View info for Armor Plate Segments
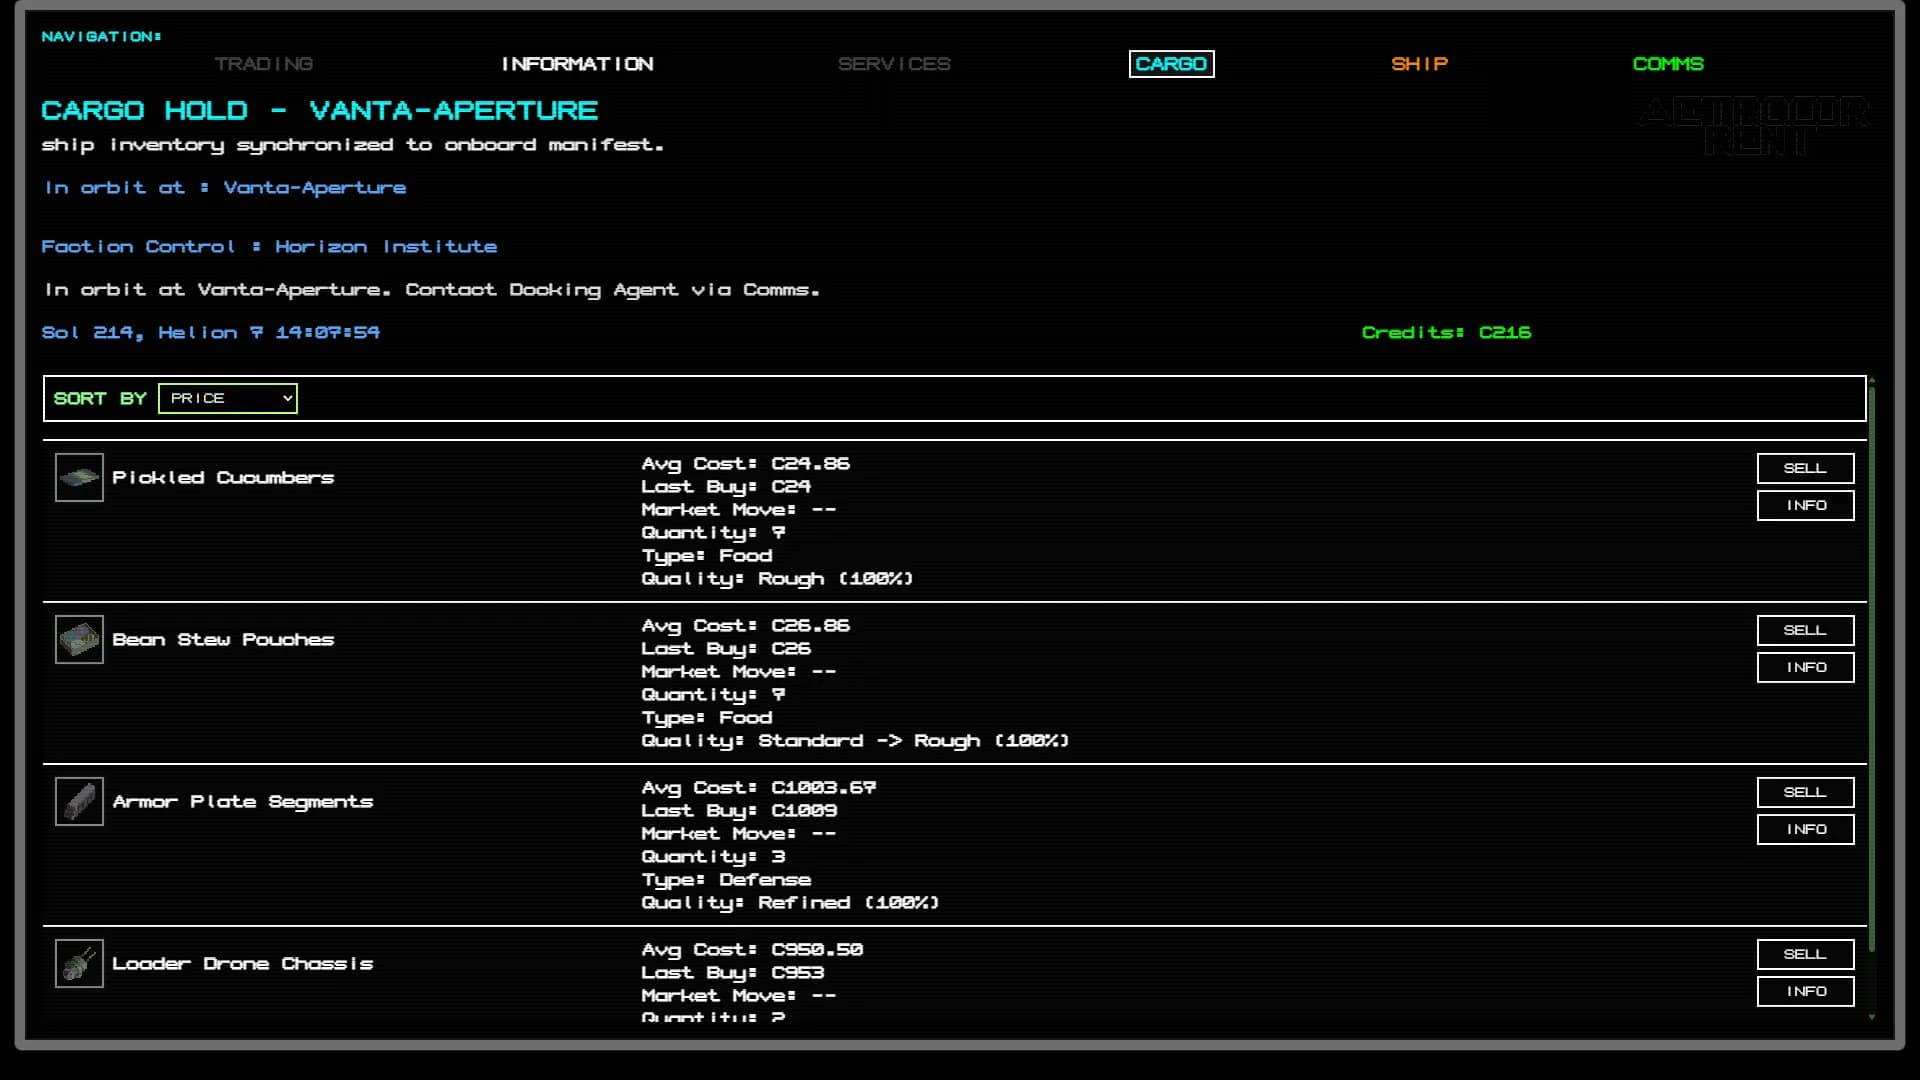 [x=1805, y=829]
